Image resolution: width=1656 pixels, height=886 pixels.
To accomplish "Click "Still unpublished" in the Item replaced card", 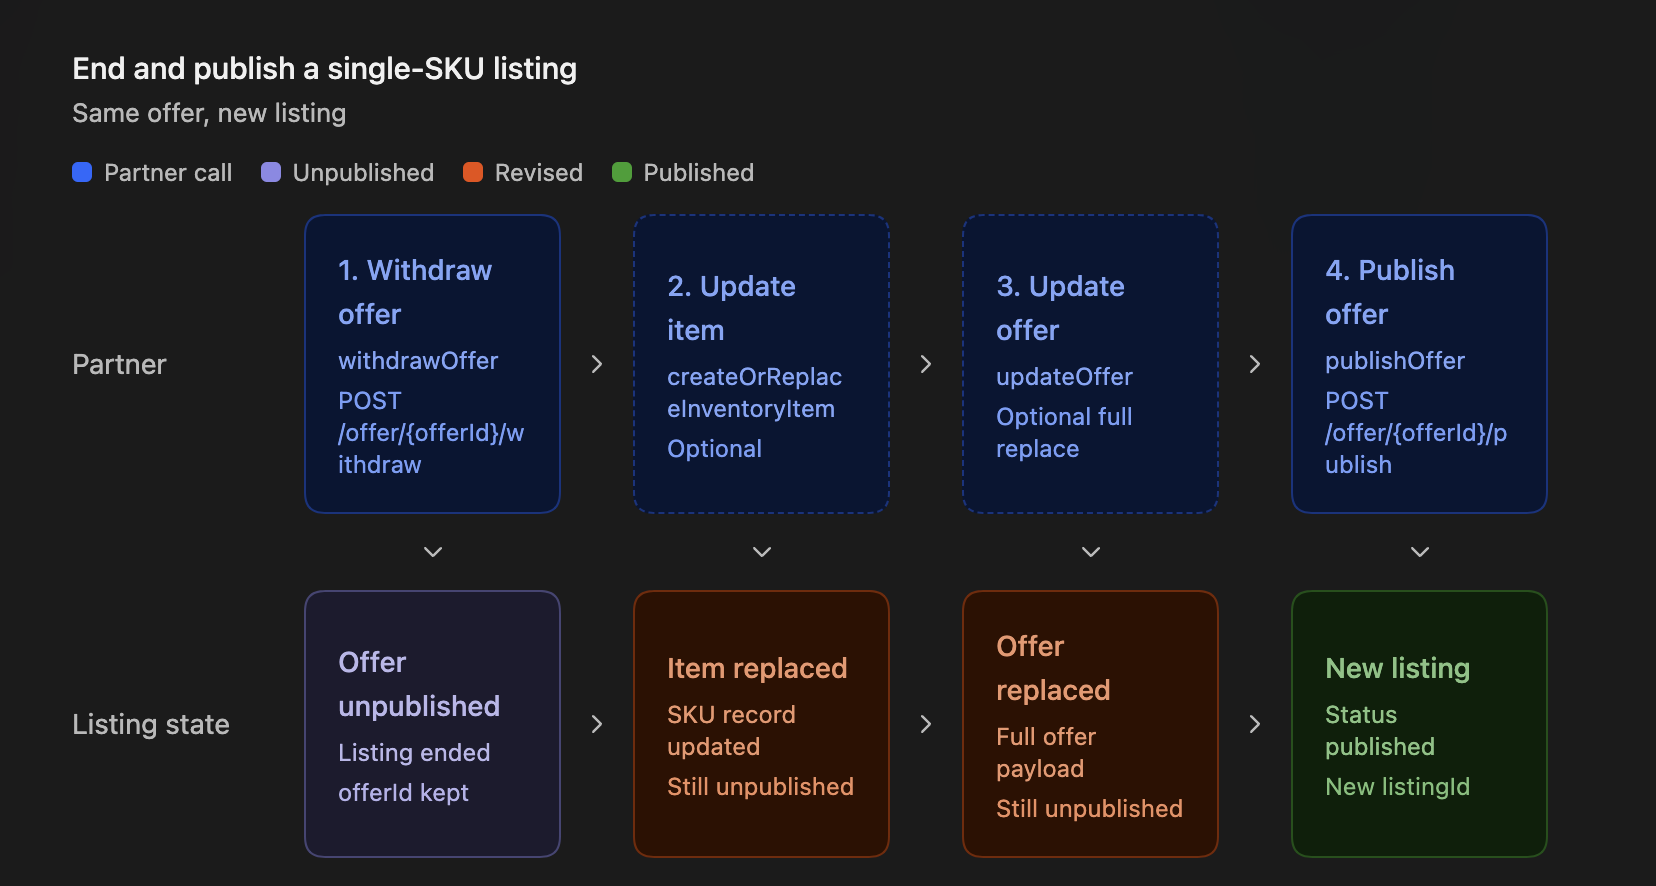I will [760, 787].
